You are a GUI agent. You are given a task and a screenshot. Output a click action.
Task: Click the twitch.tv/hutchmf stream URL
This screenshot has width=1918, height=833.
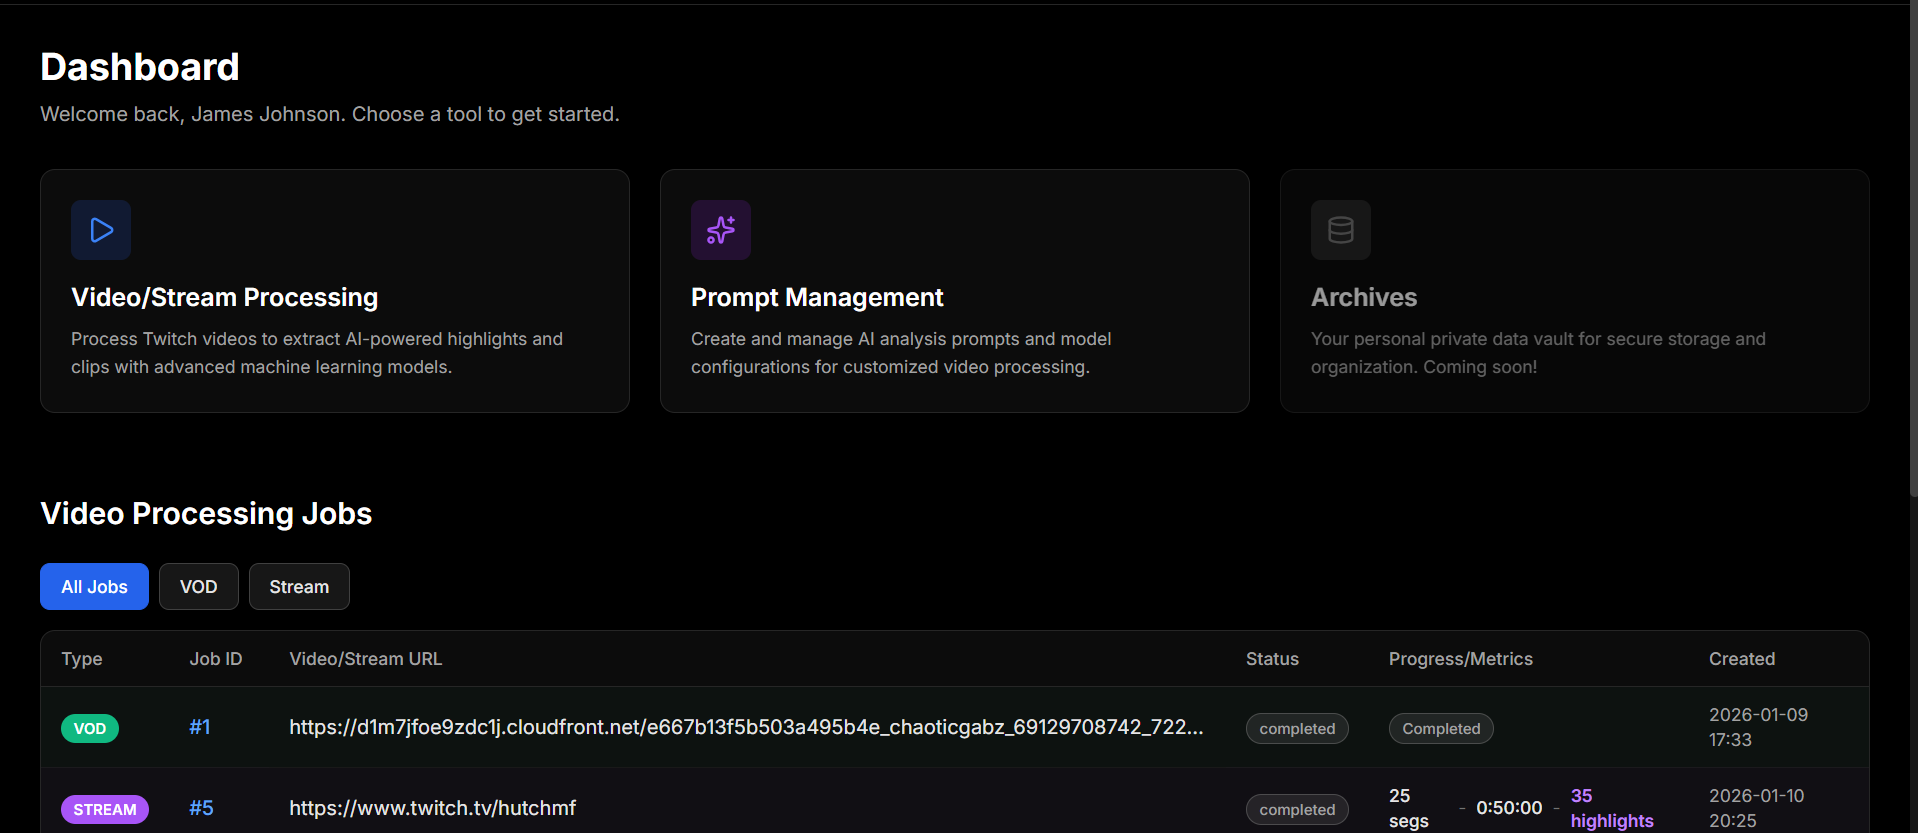432,808
